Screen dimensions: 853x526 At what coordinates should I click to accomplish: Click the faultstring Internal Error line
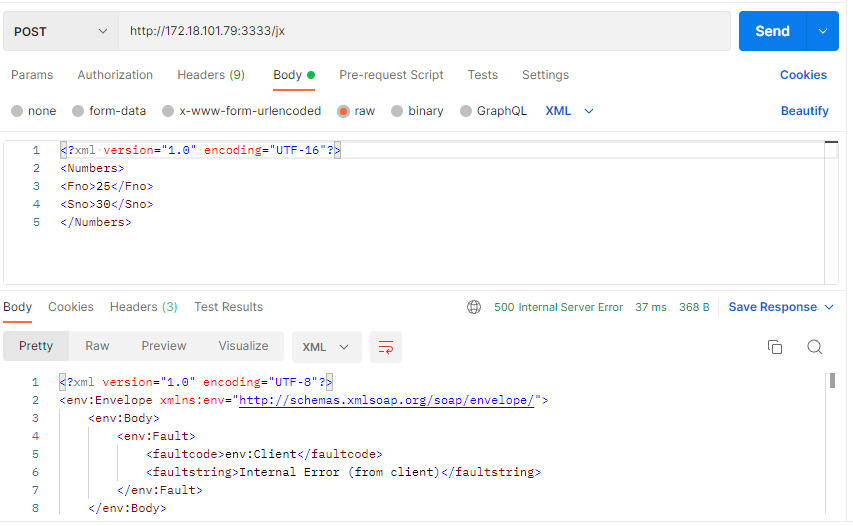pyautogui.click(x=343, y=472)
